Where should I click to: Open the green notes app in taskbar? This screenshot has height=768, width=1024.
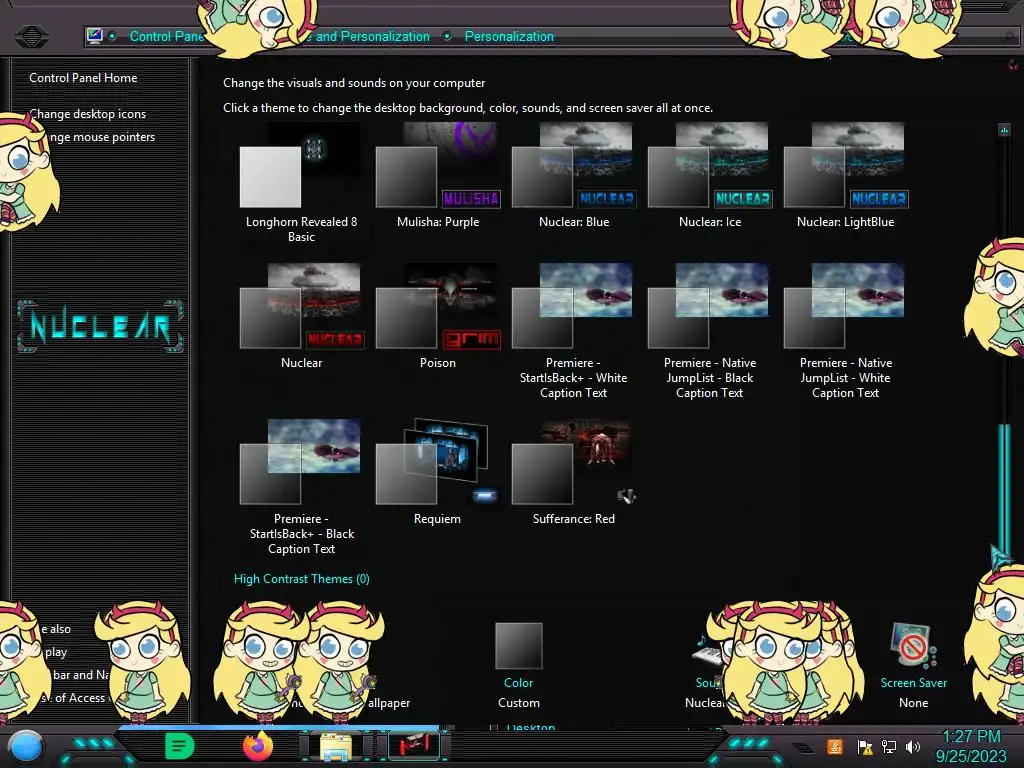click(180, 746)
